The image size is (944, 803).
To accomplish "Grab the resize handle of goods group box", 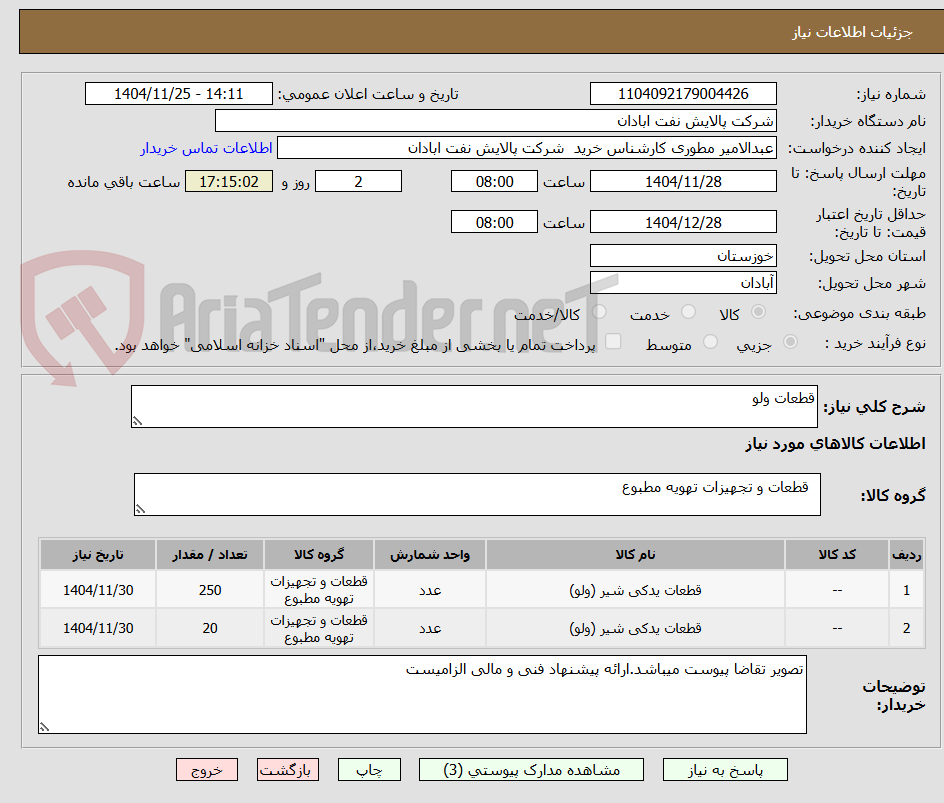I will (140, 509).
